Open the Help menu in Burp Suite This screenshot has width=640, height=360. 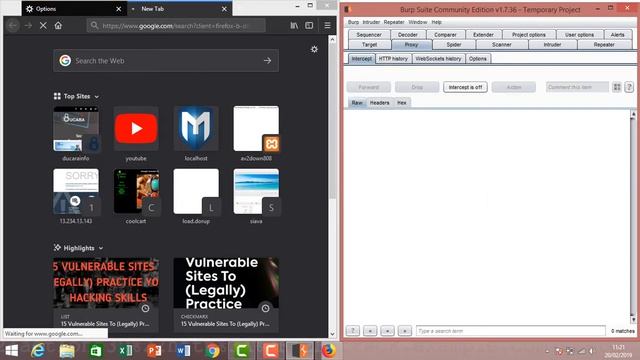(436, 22)
